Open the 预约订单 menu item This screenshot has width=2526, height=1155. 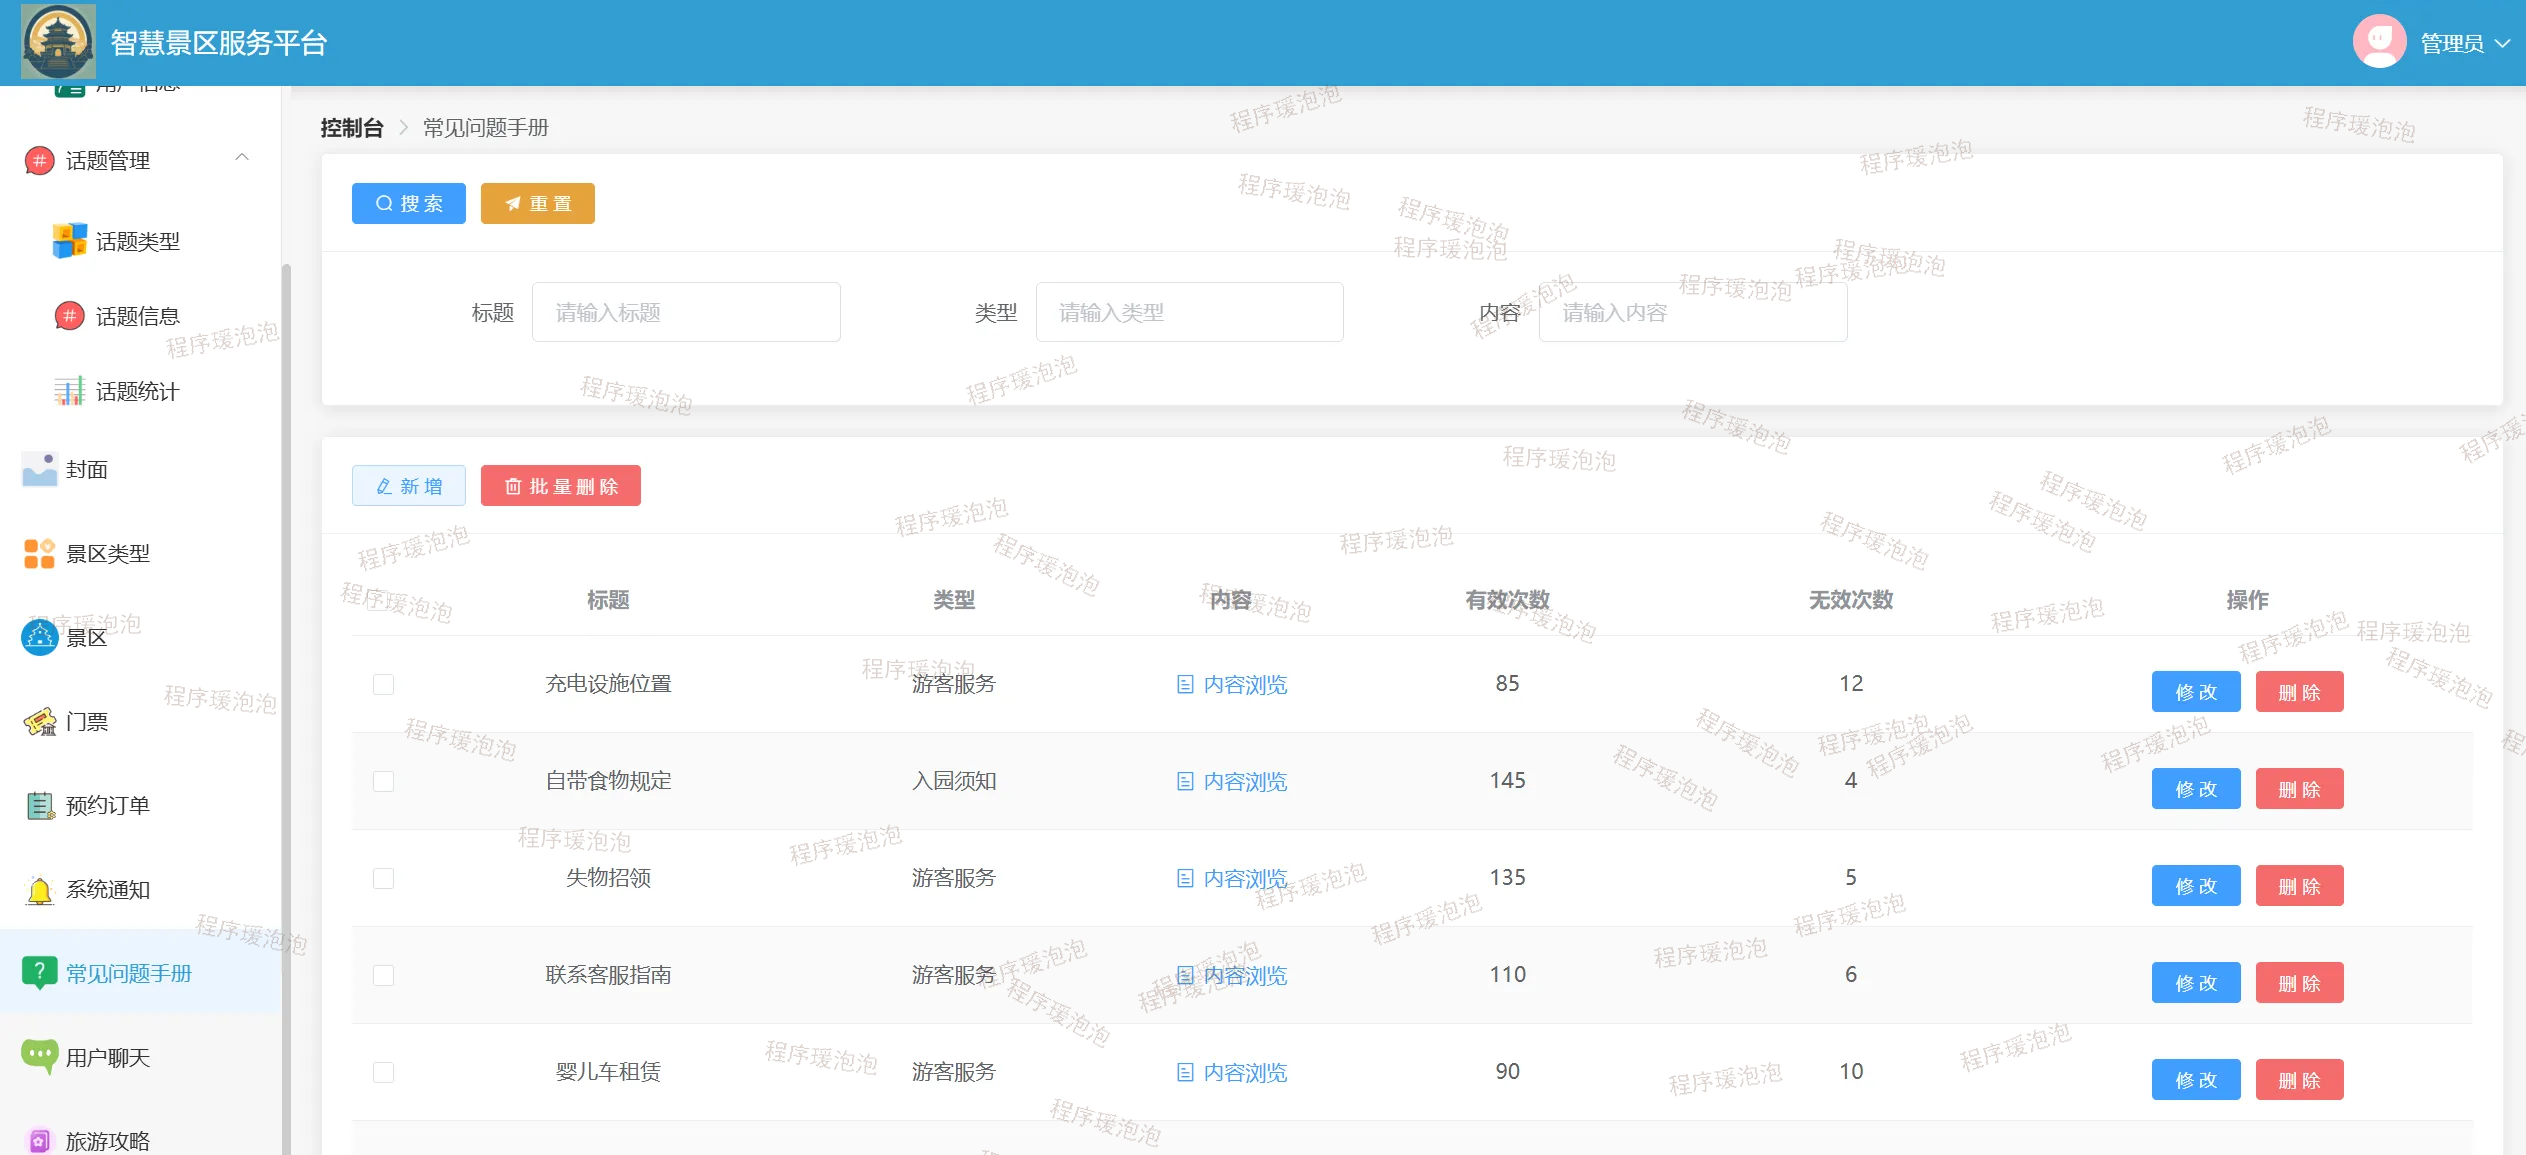[x=108, y=805]
